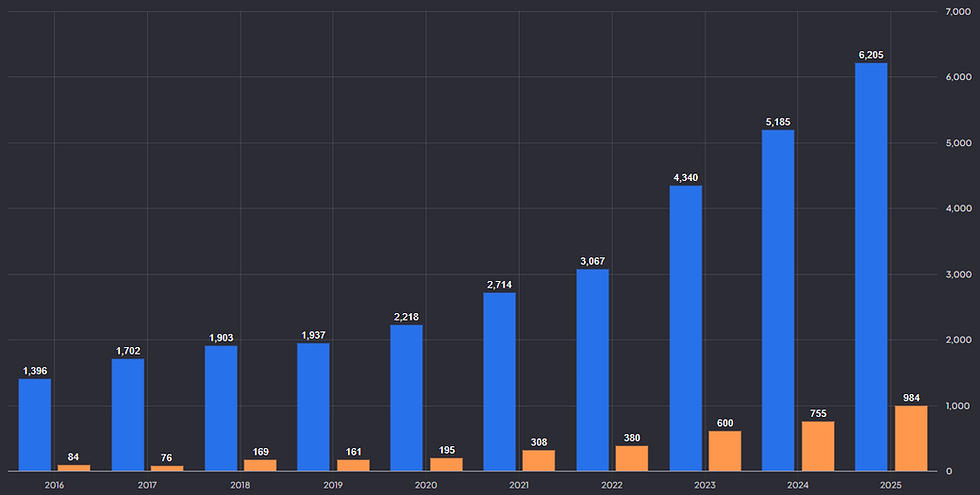
Task: Click the blue 2020 bar labeled 2,218
Action: (x=406, y=398)
